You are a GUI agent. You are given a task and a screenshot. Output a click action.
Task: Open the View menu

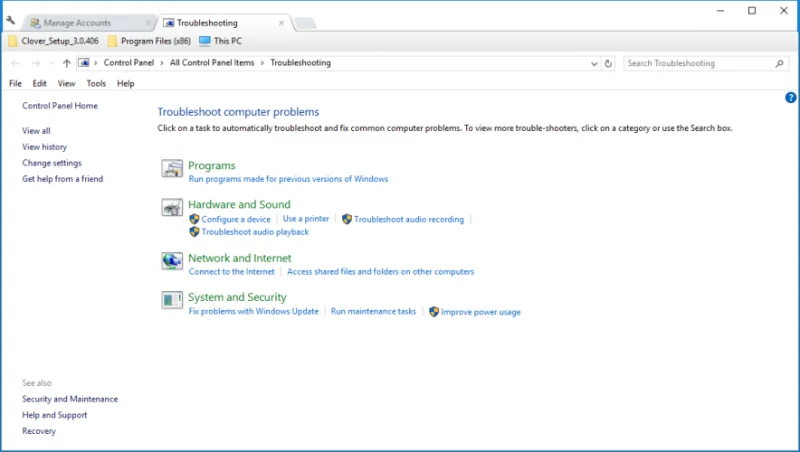pos(66,84)
